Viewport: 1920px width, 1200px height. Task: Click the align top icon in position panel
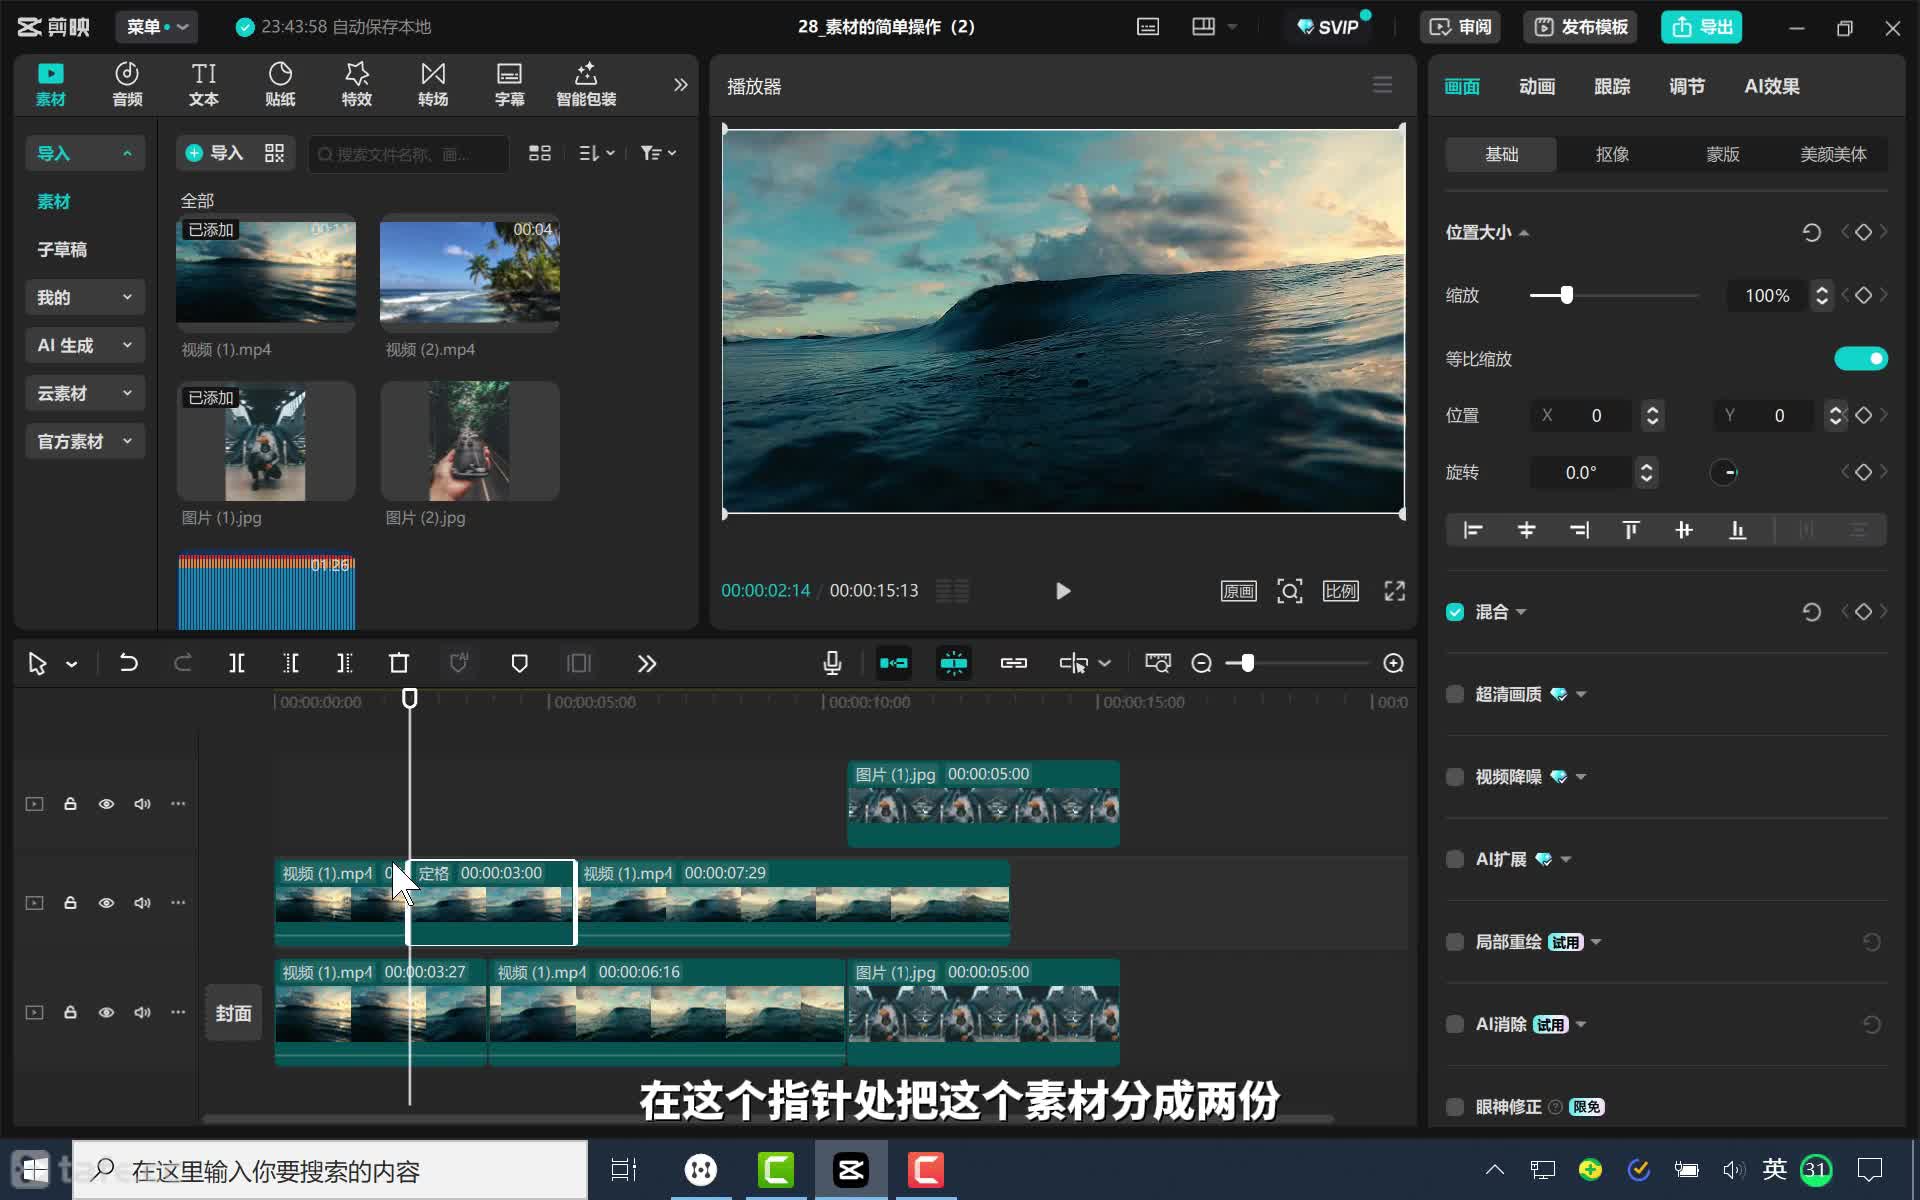[x=1631, y=530]
